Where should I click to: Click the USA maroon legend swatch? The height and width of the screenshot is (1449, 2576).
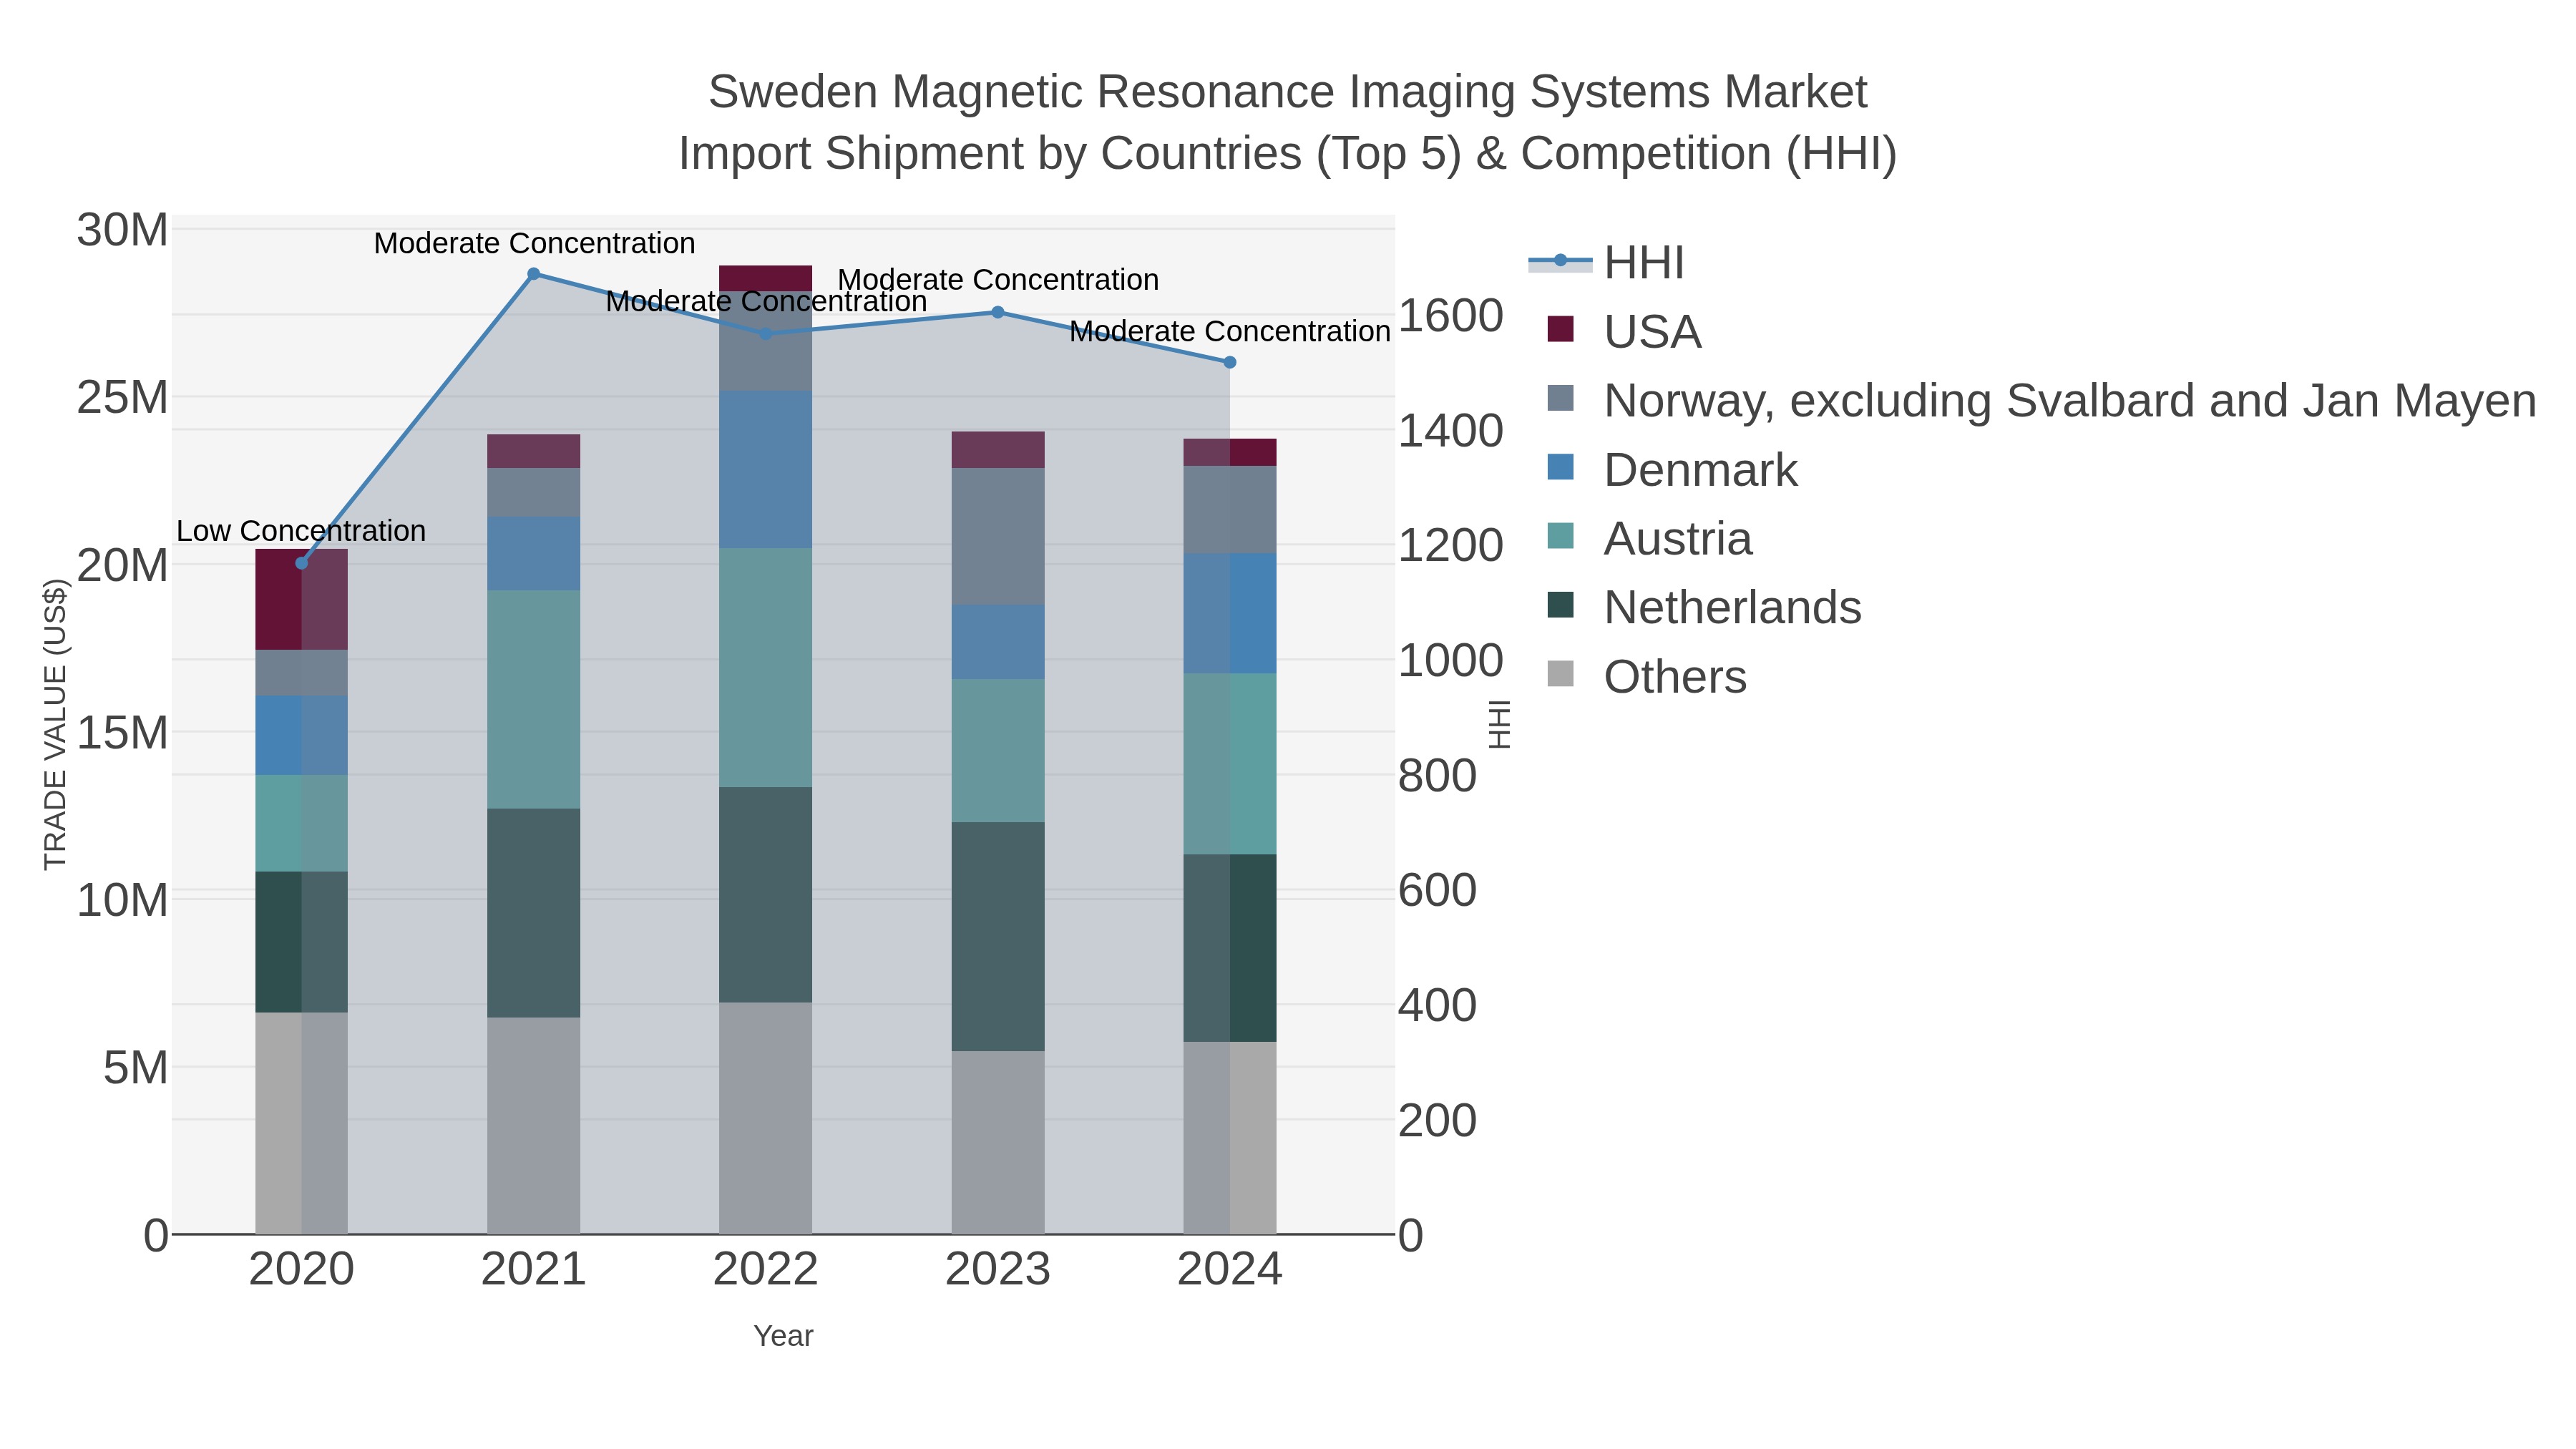coord(1560,329)
